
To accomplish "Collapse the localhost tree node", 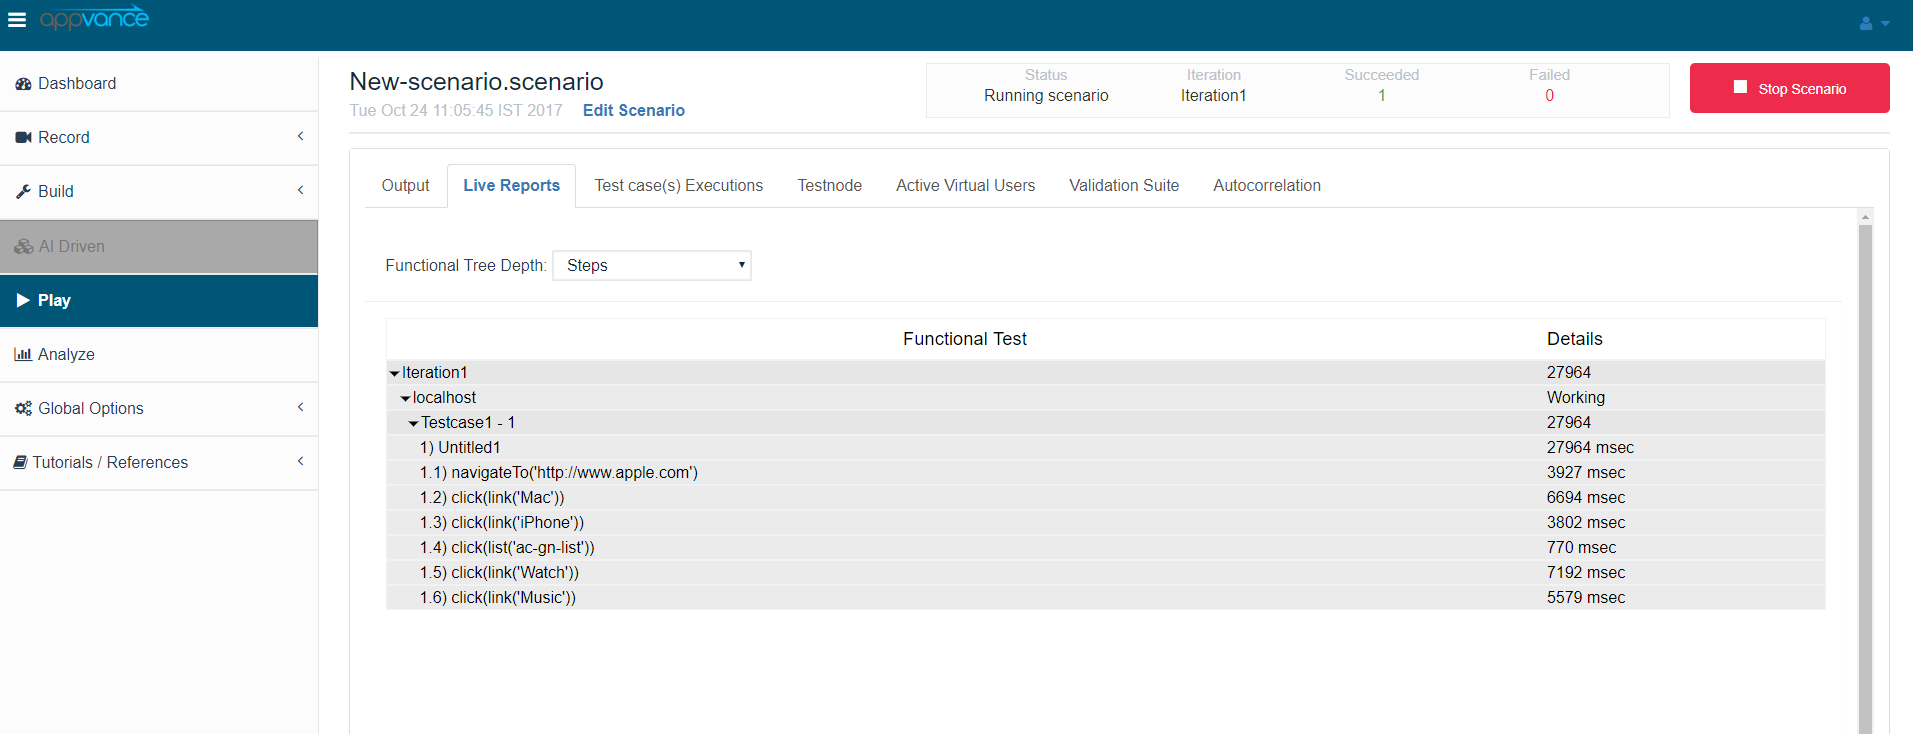I will point(405,399).
